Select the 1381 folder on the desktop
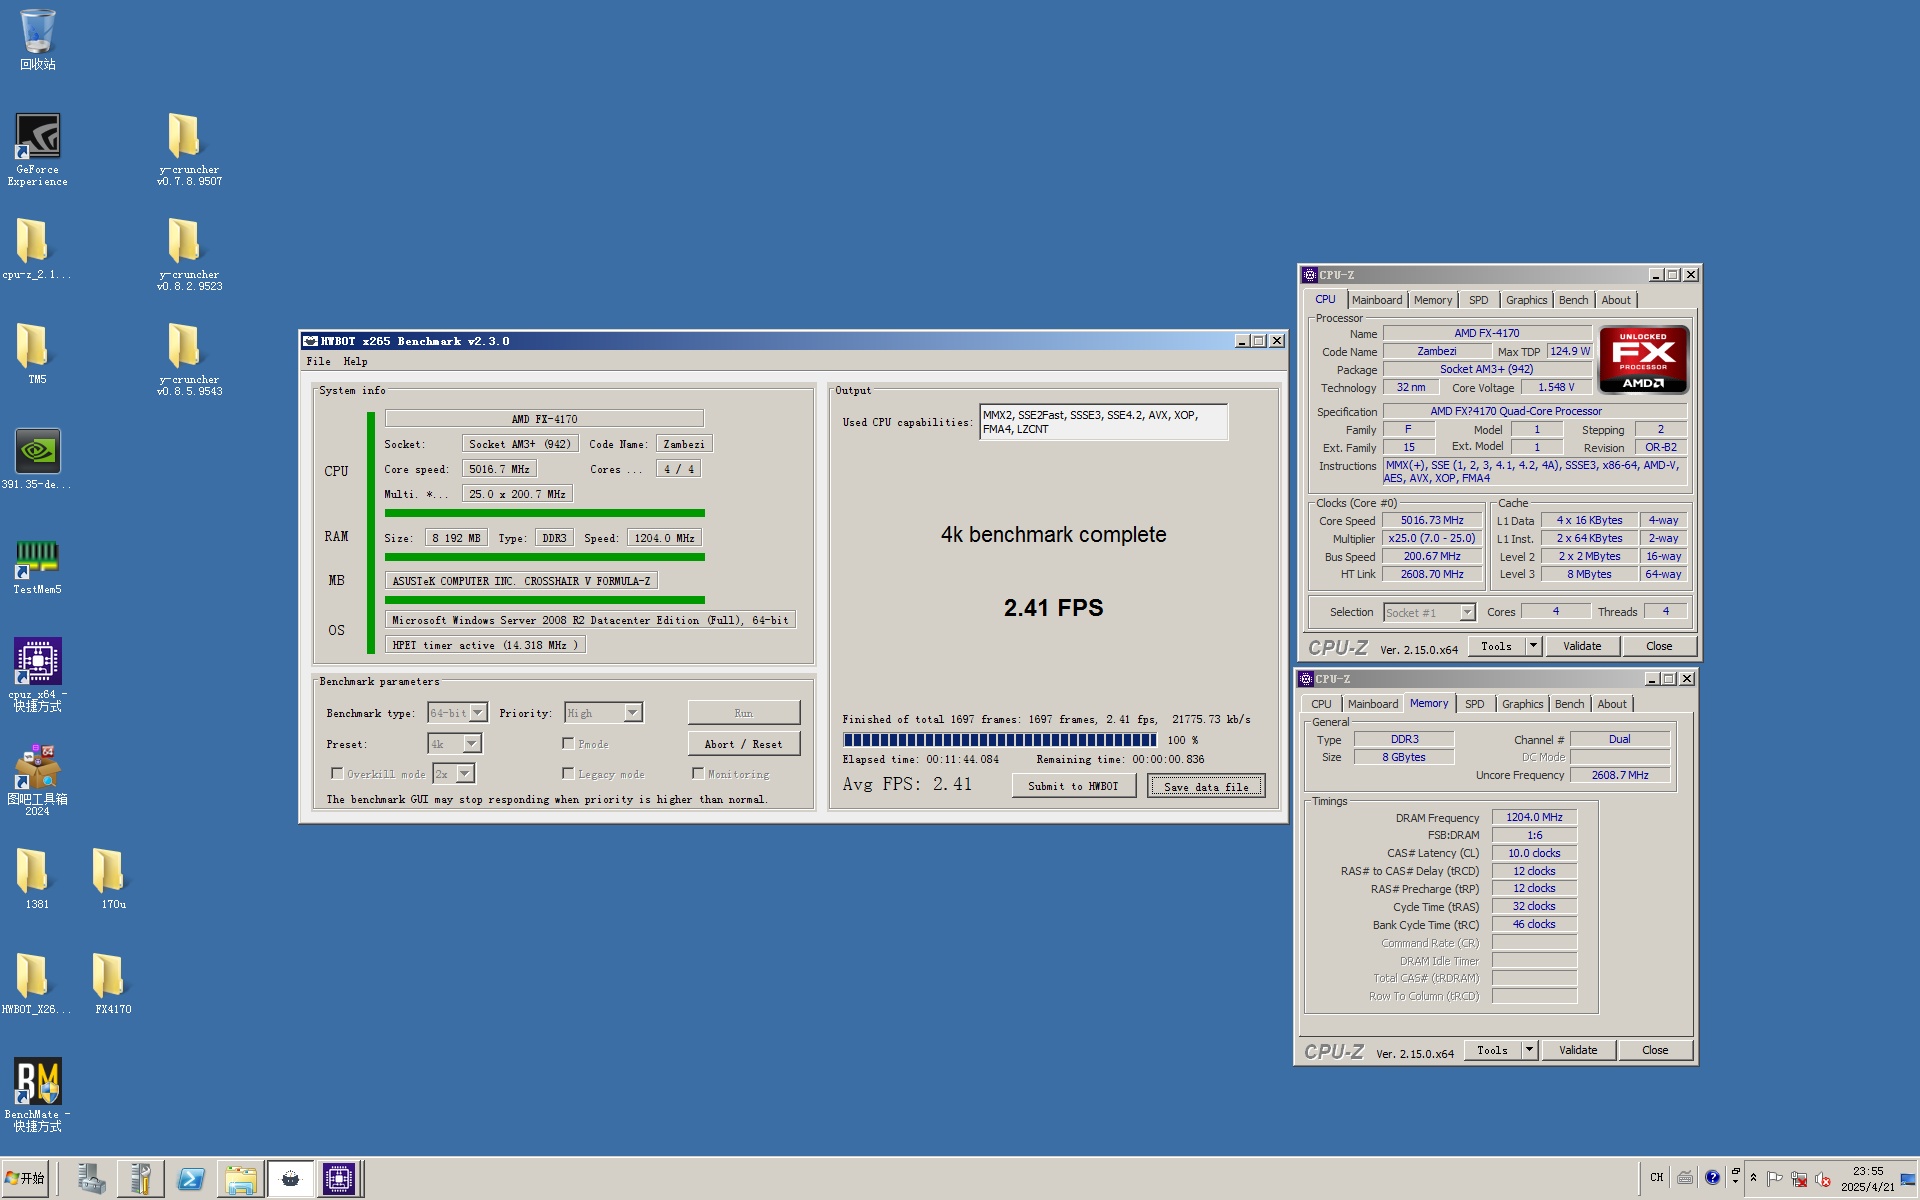The width and height of the screenshot is (1920, 1200). pyautogui.click(x=37, y=879)
